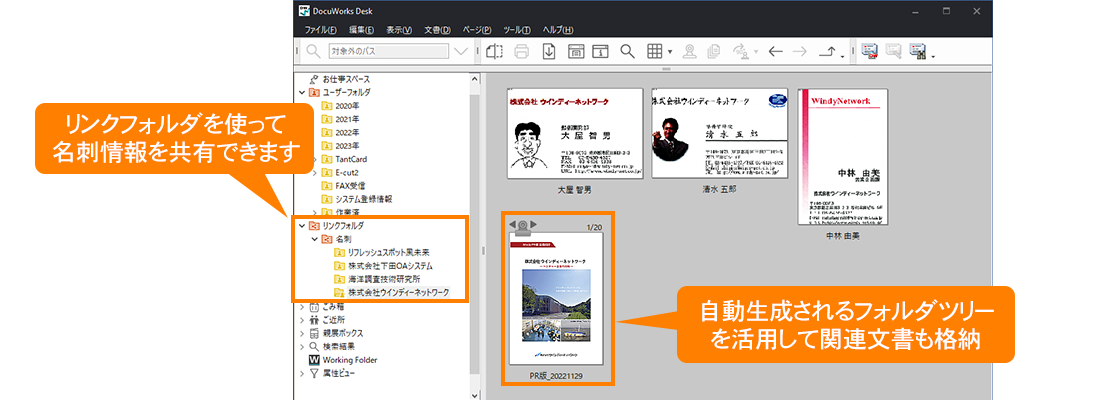The width and height of the screenshot is (1100, 400).
Task: Open the 文書(D) menu
Action: (437, 29)
